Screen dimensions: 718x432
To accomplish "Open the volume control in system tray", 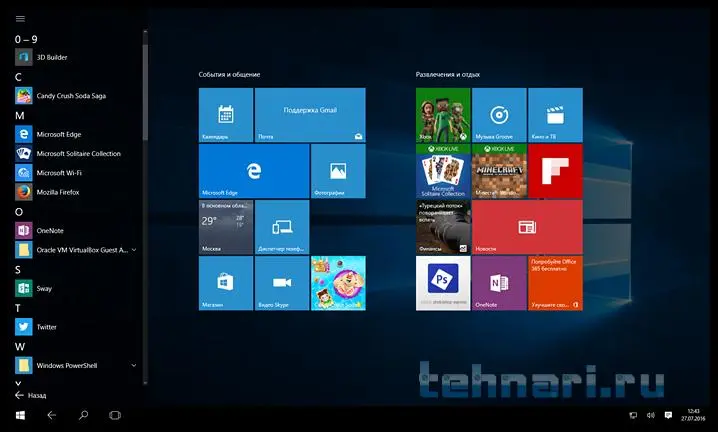I will click(x=651, y=415).
